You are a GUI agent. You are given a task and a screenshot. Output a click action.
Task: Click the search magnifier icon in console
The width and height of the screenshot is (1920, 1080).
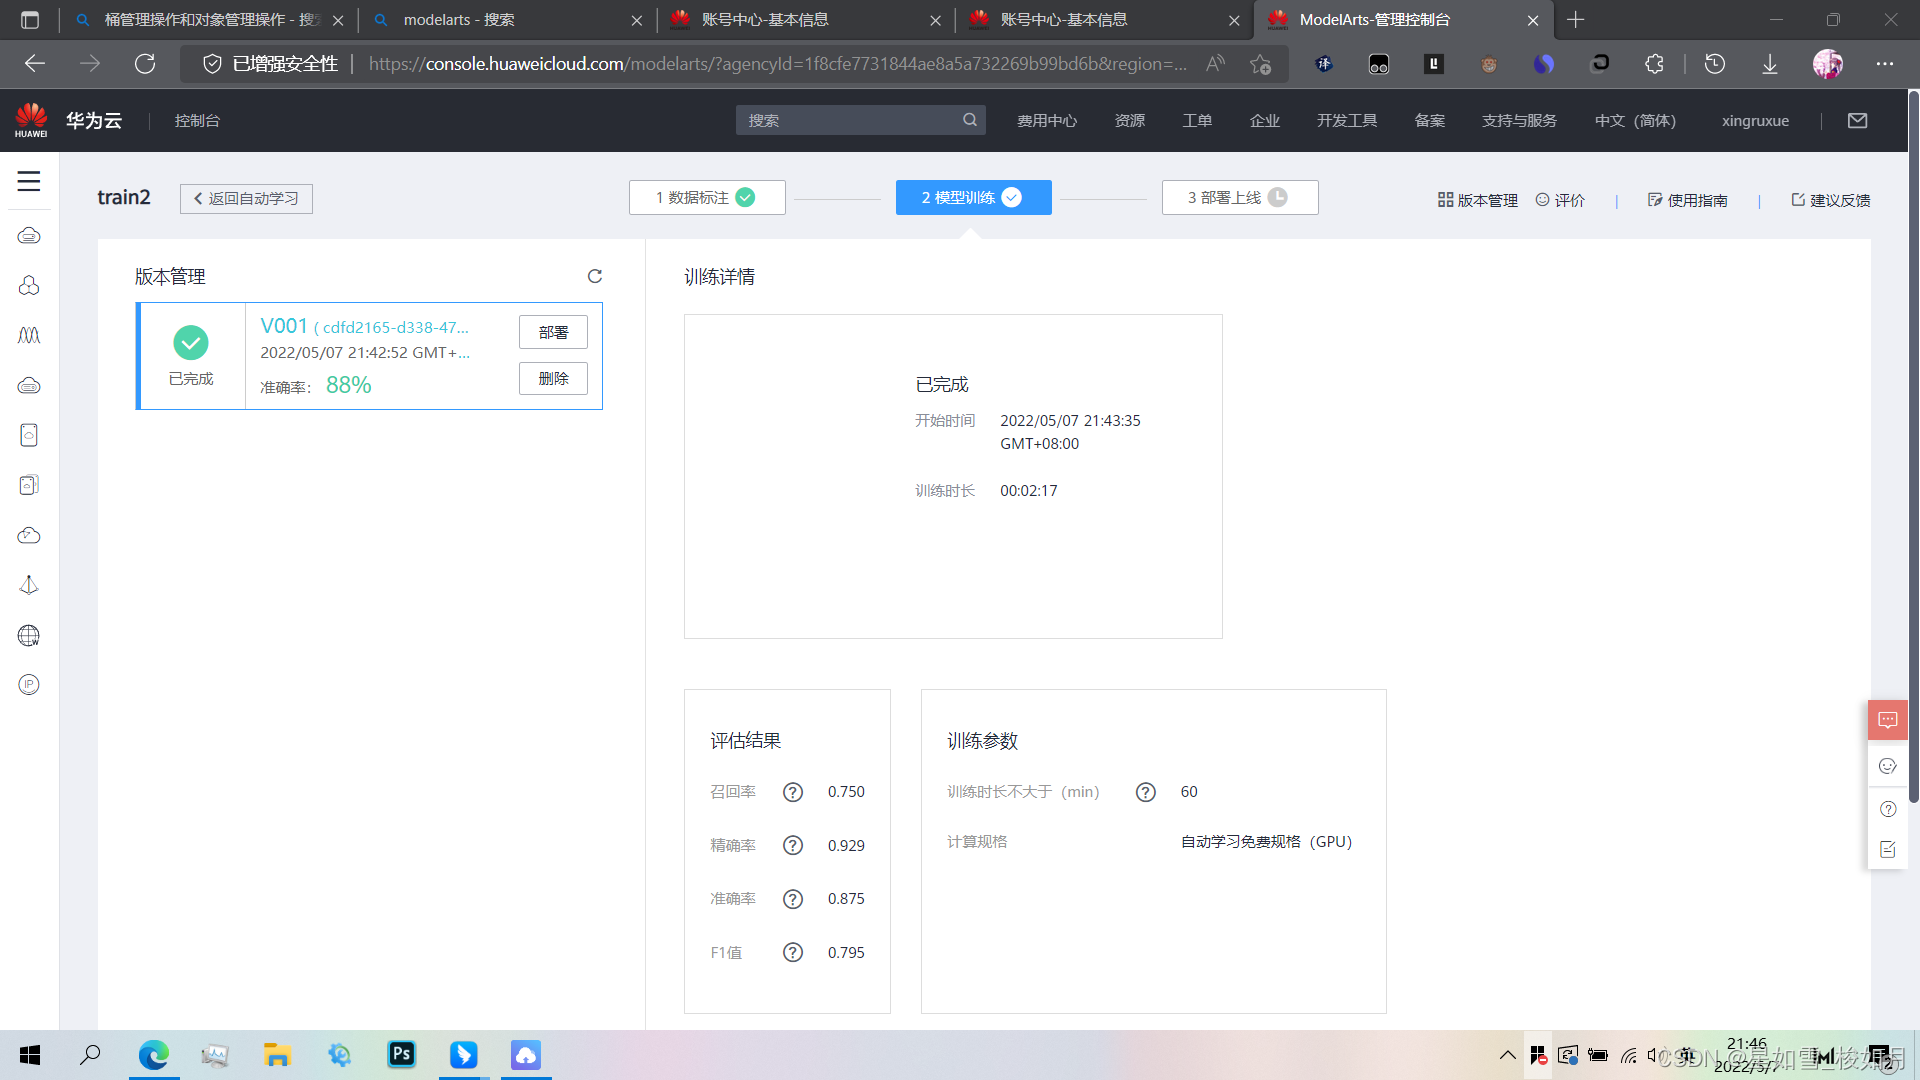tap(970, 120)
